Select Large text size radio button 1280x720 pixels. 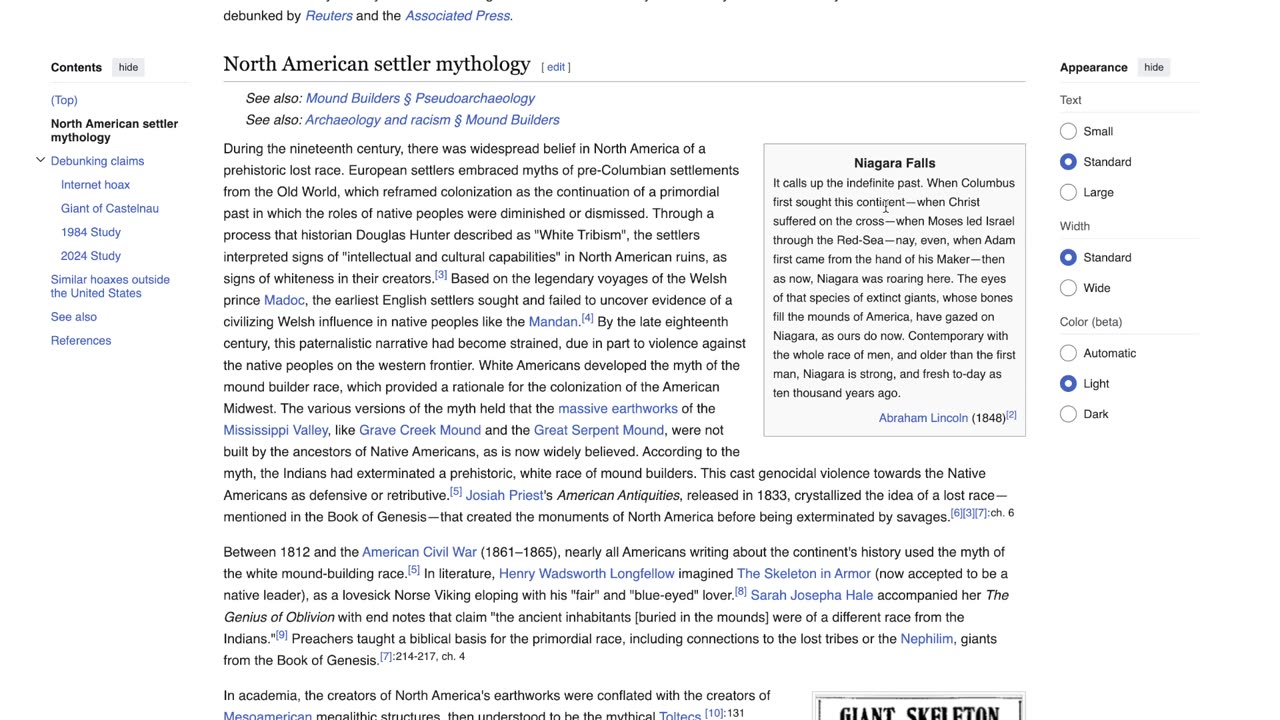click(1068, 192)
